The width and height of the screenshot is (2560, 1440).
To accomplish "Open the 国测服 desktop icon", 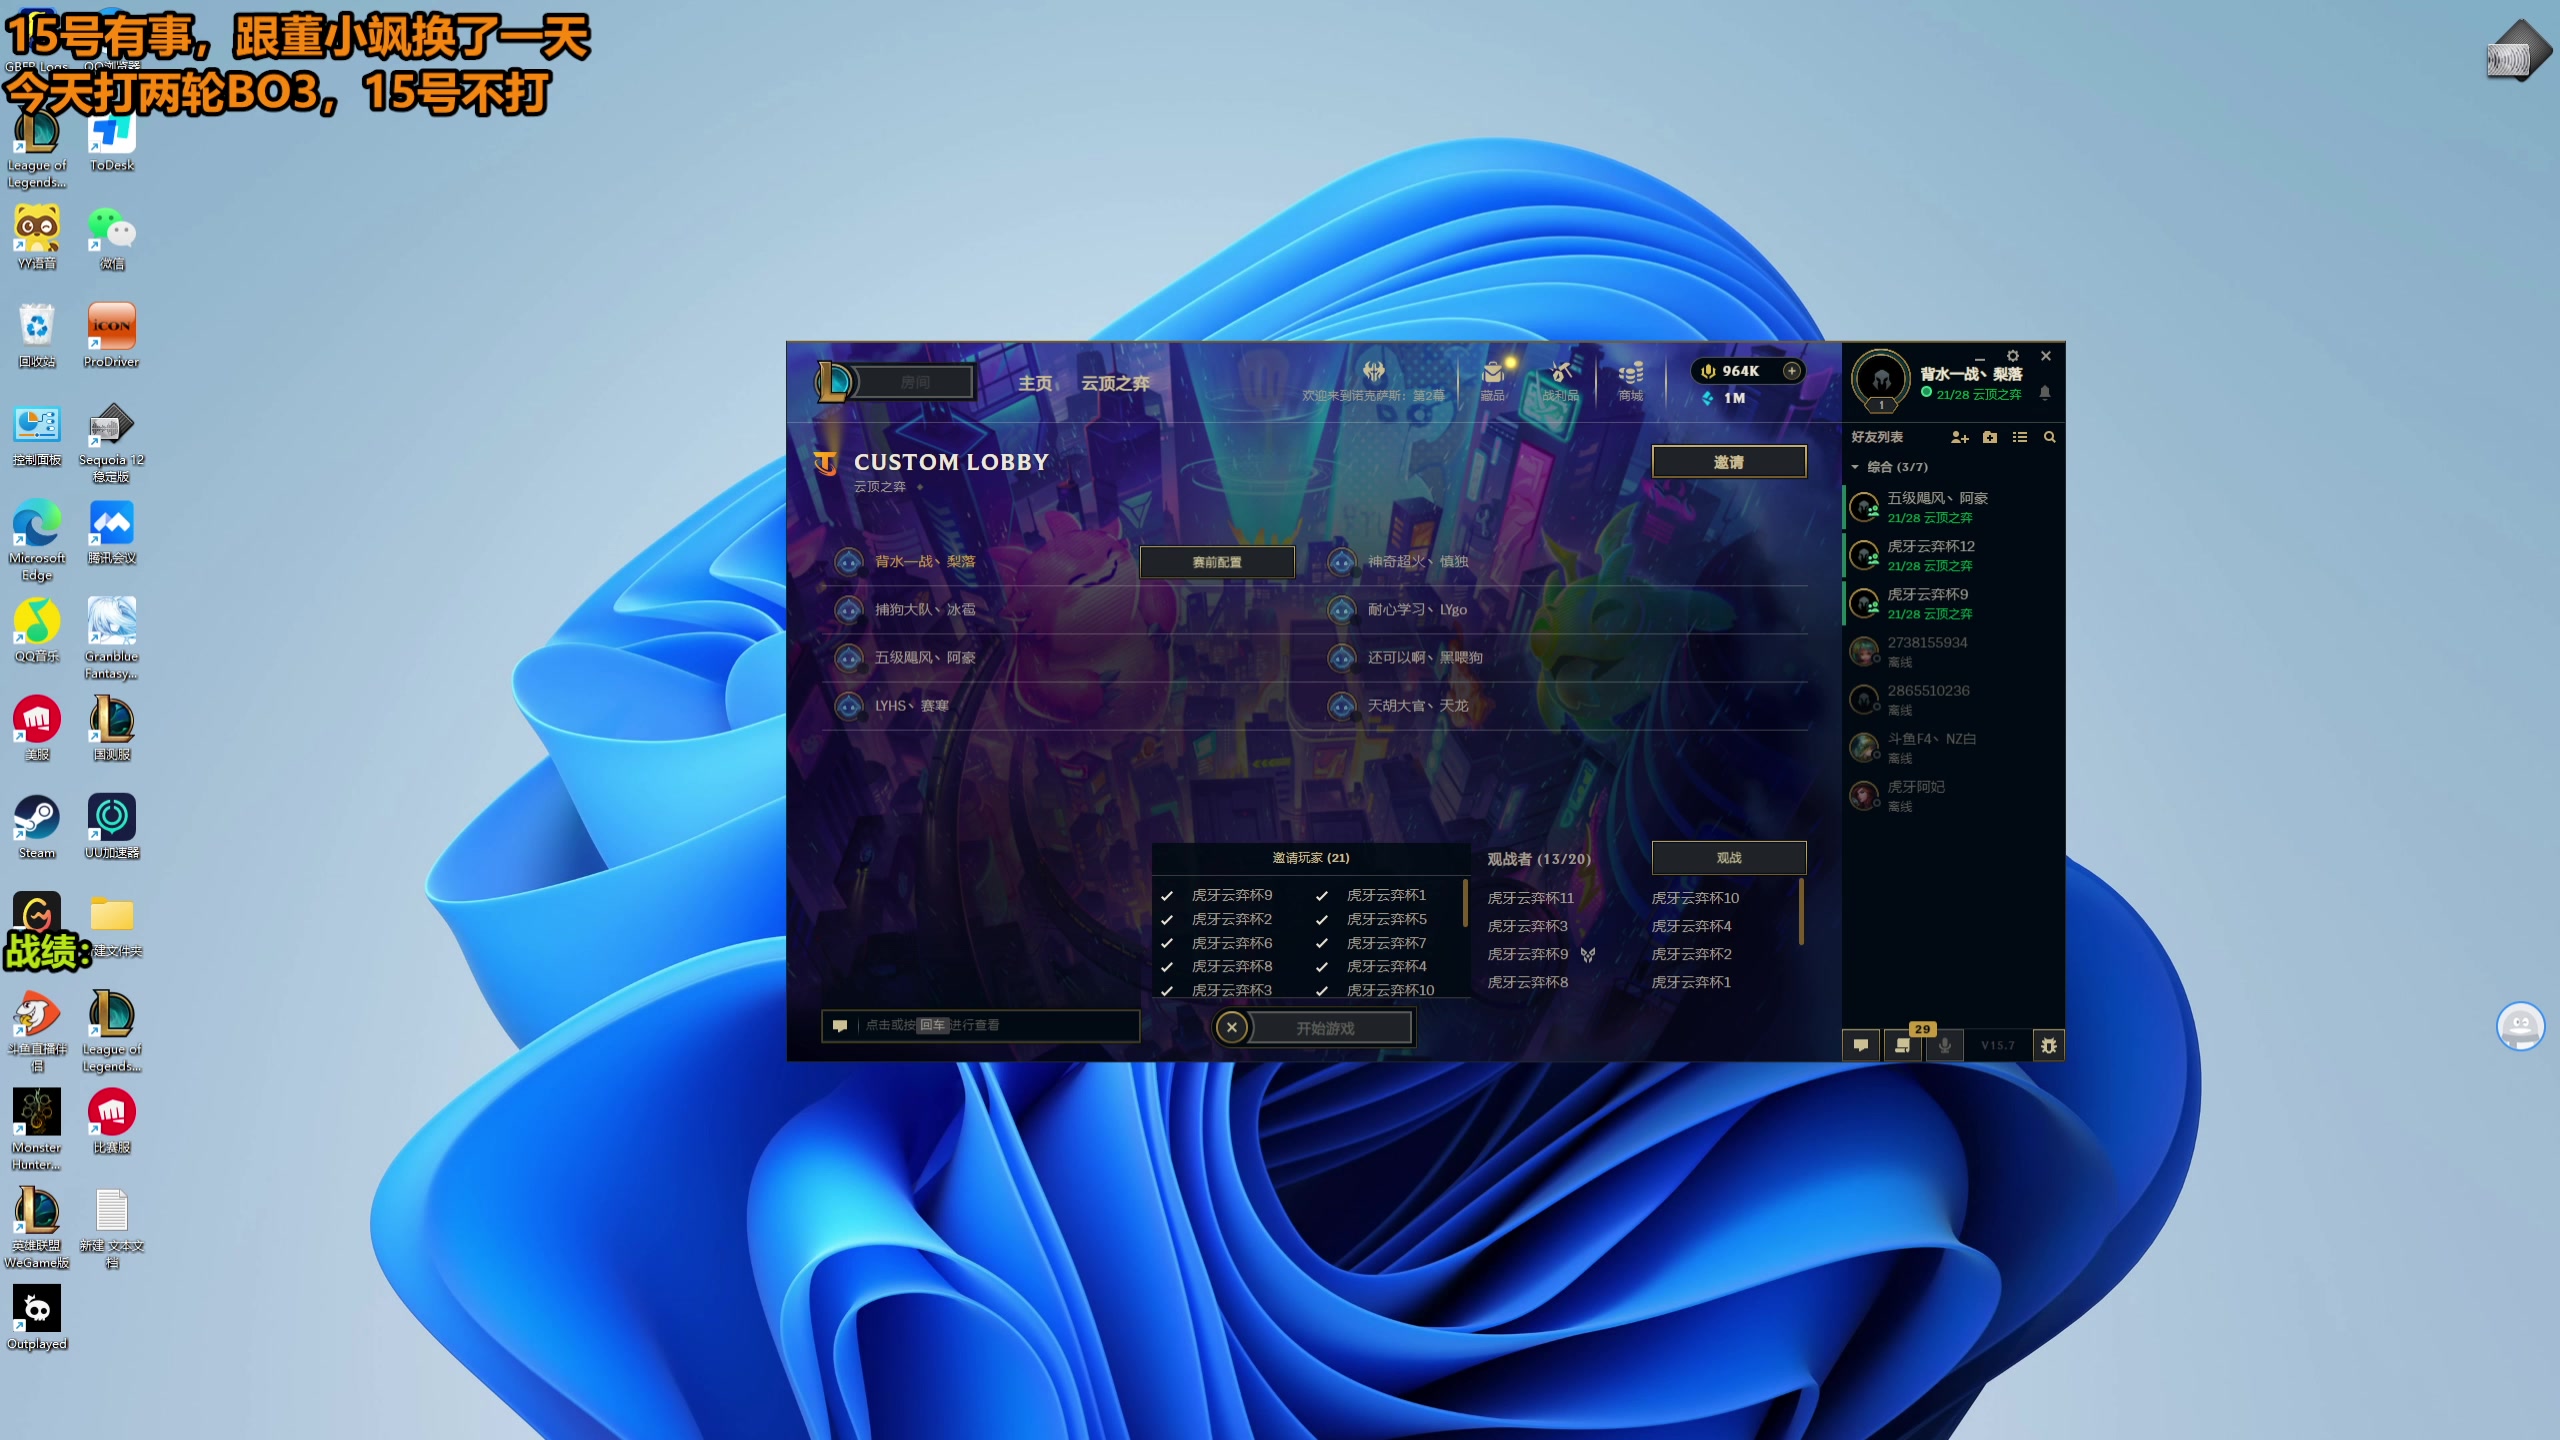I will pyautogui.click(x=112, y=729).
